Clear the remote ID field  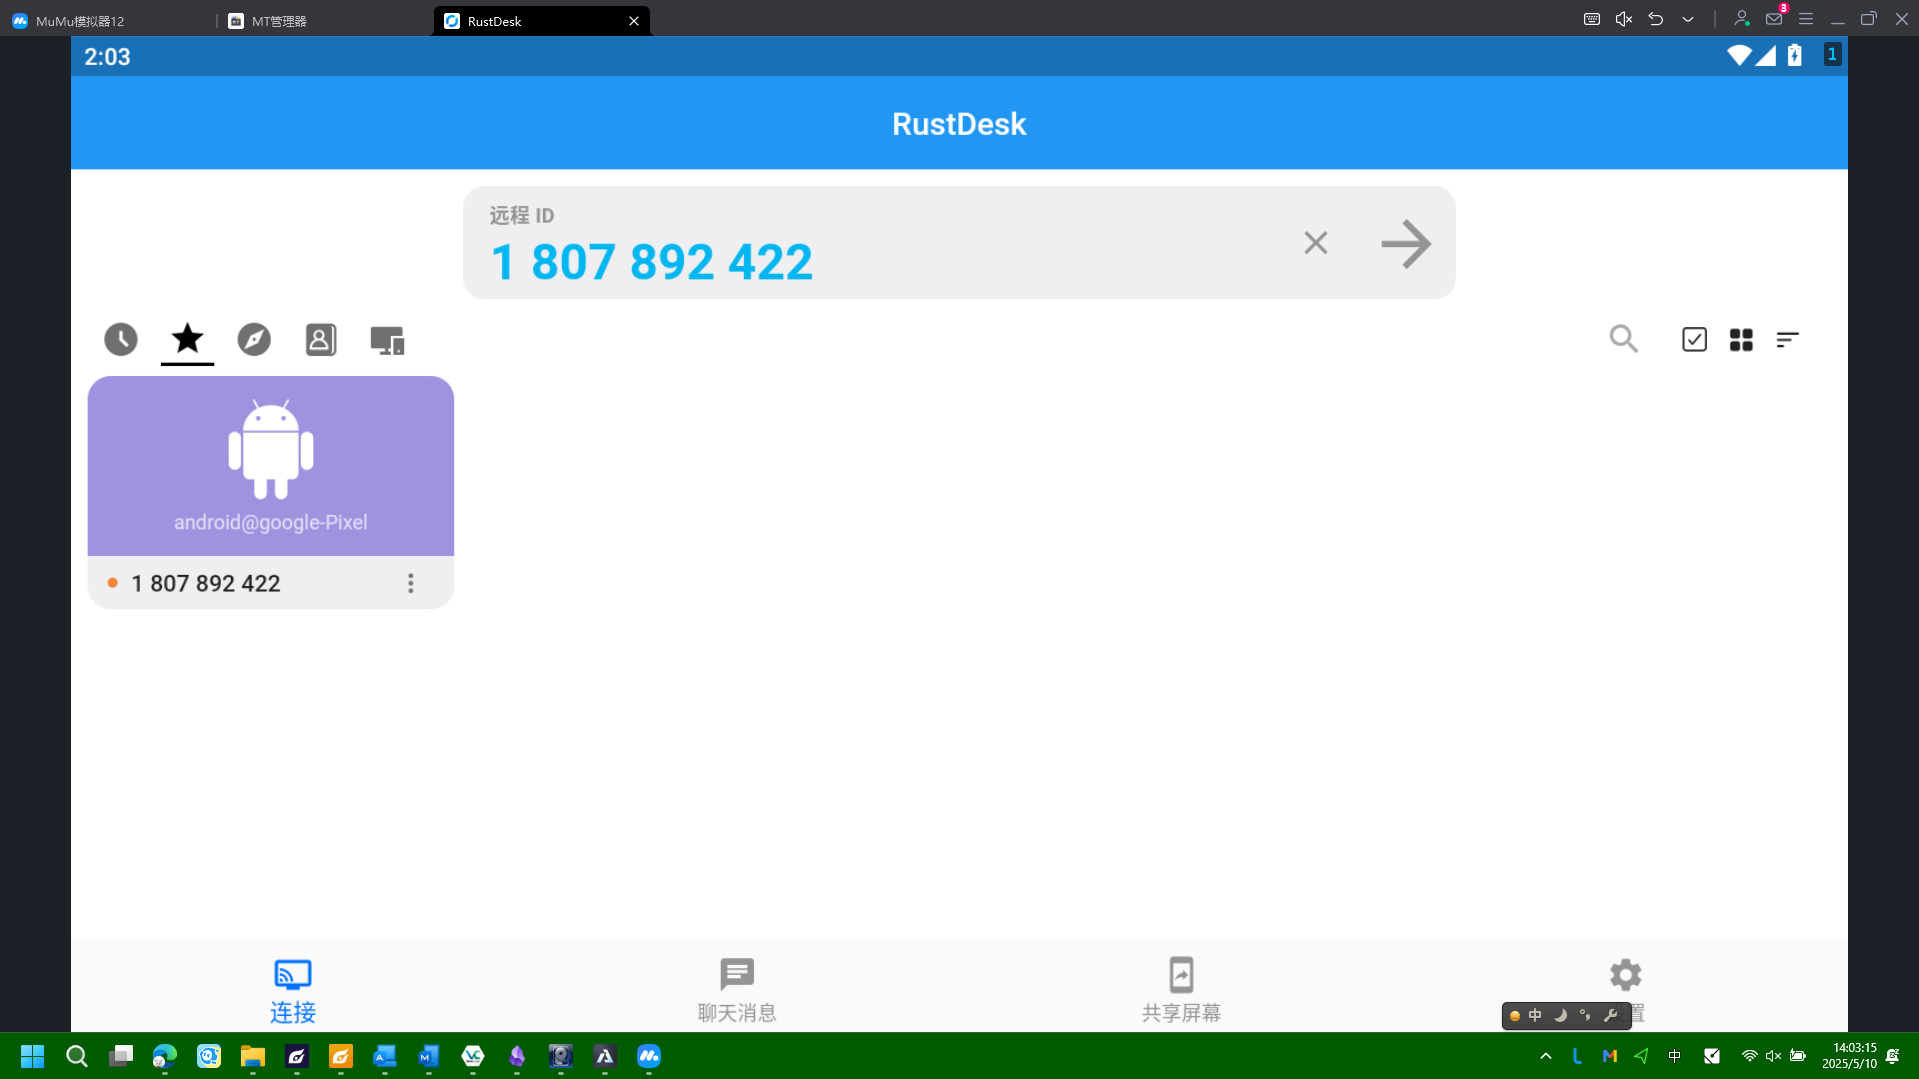1316,243
